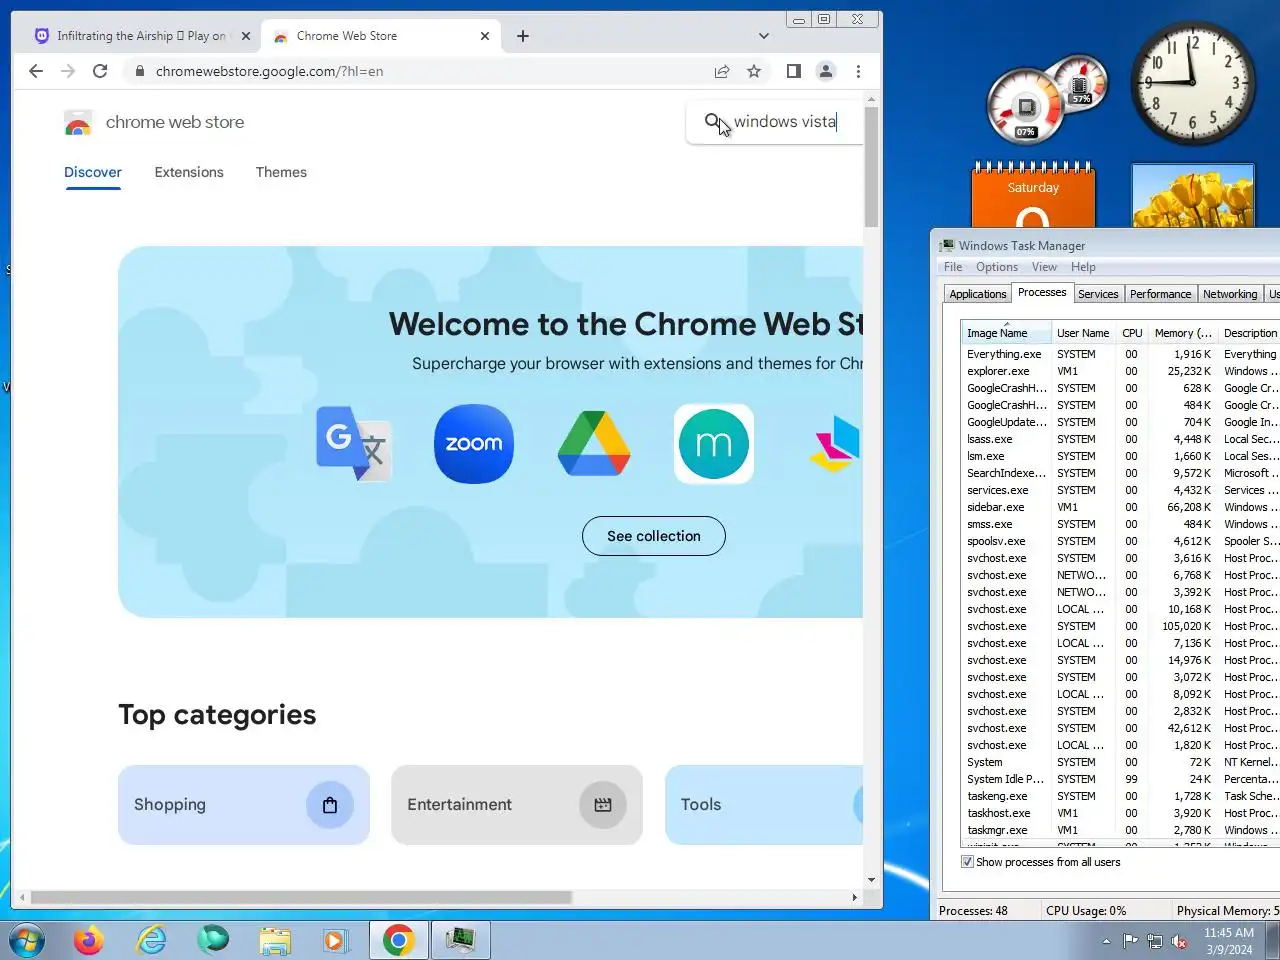Click the vertical page scrollbar thumb
The width and height of the screenshot is (1280, 960).
tap(871, 166)
